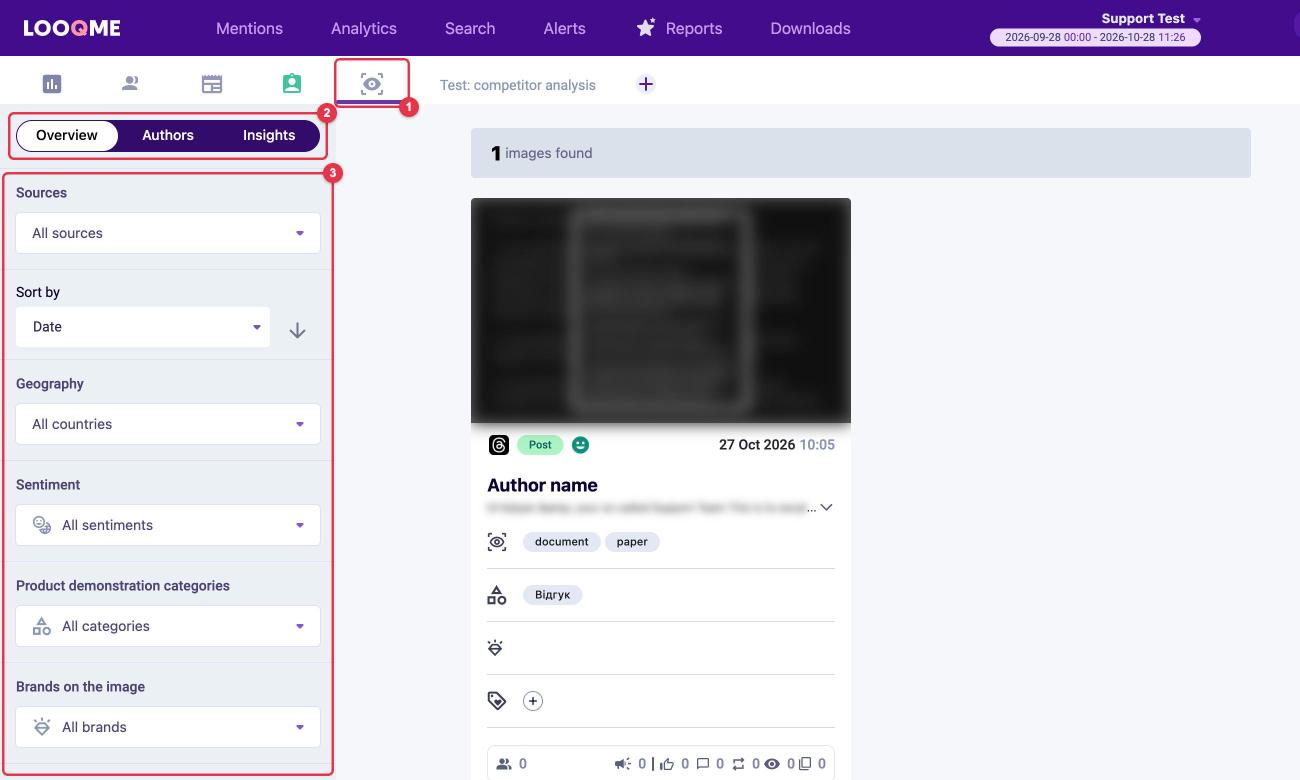Open the calendar table icon tab
This screenshot has height=780, width=1300.
[212, 84]
